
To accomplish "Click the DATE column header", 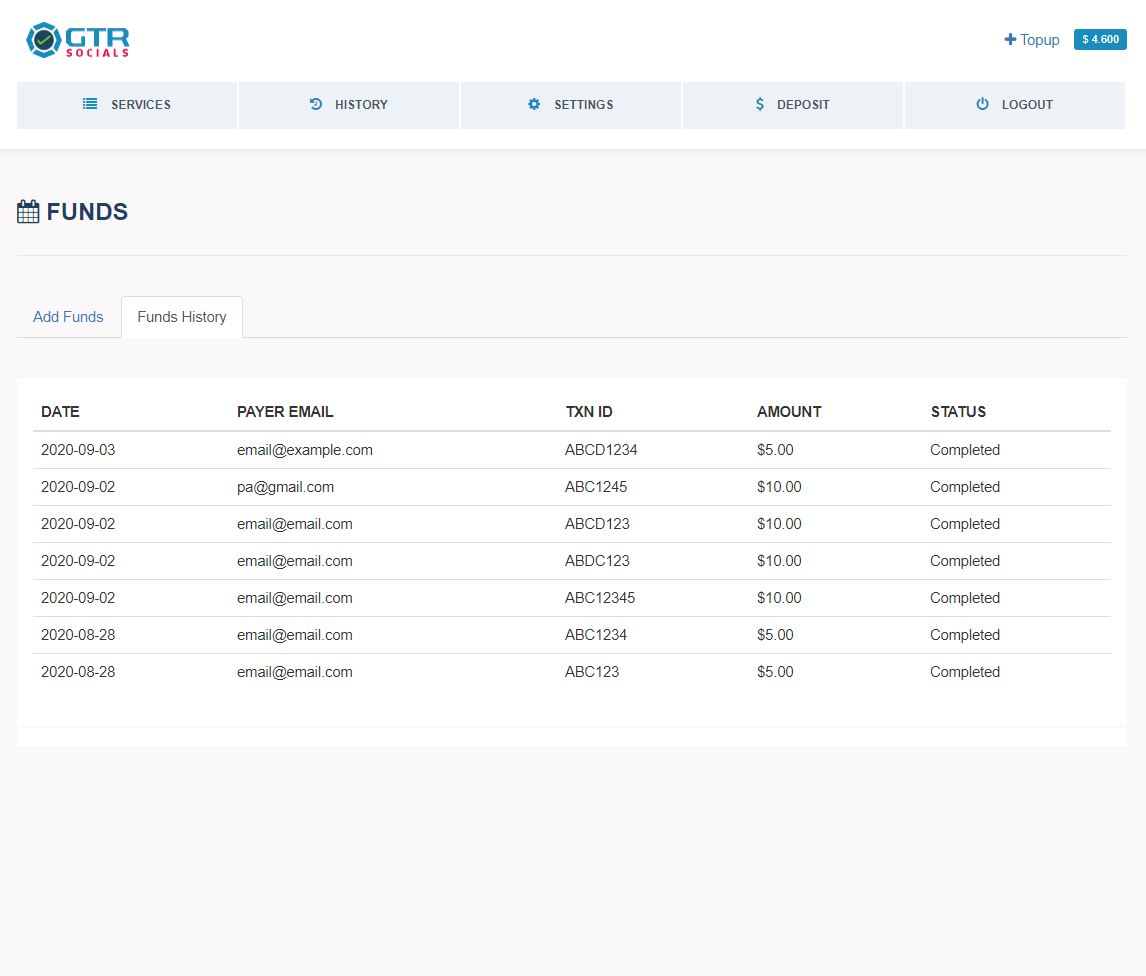I will pyautogui.click(x=60, y=412).
